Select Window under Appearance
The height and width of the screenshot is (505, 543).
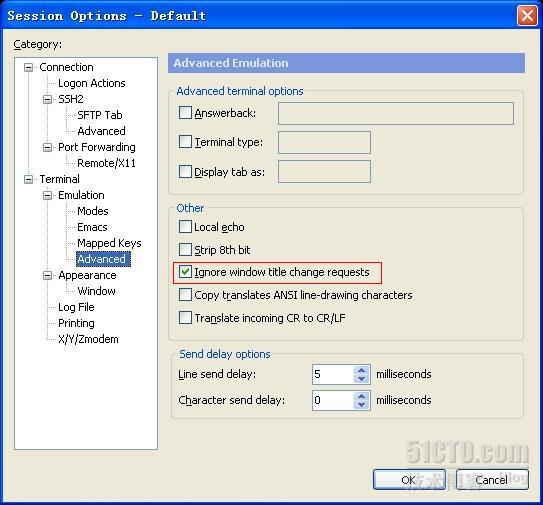coord(96,291)
